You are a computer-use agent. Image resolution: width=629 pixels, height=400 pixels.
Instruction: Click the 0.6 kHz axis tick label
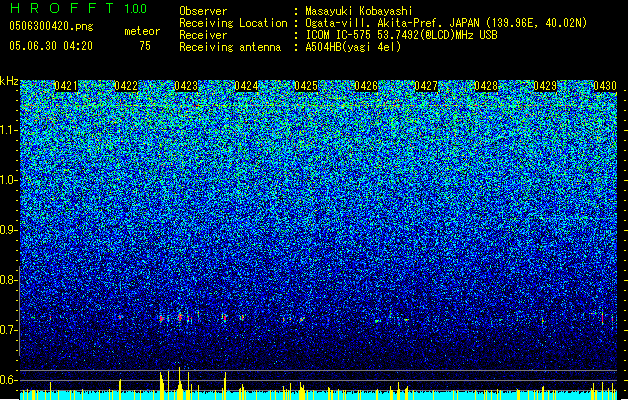8,380
